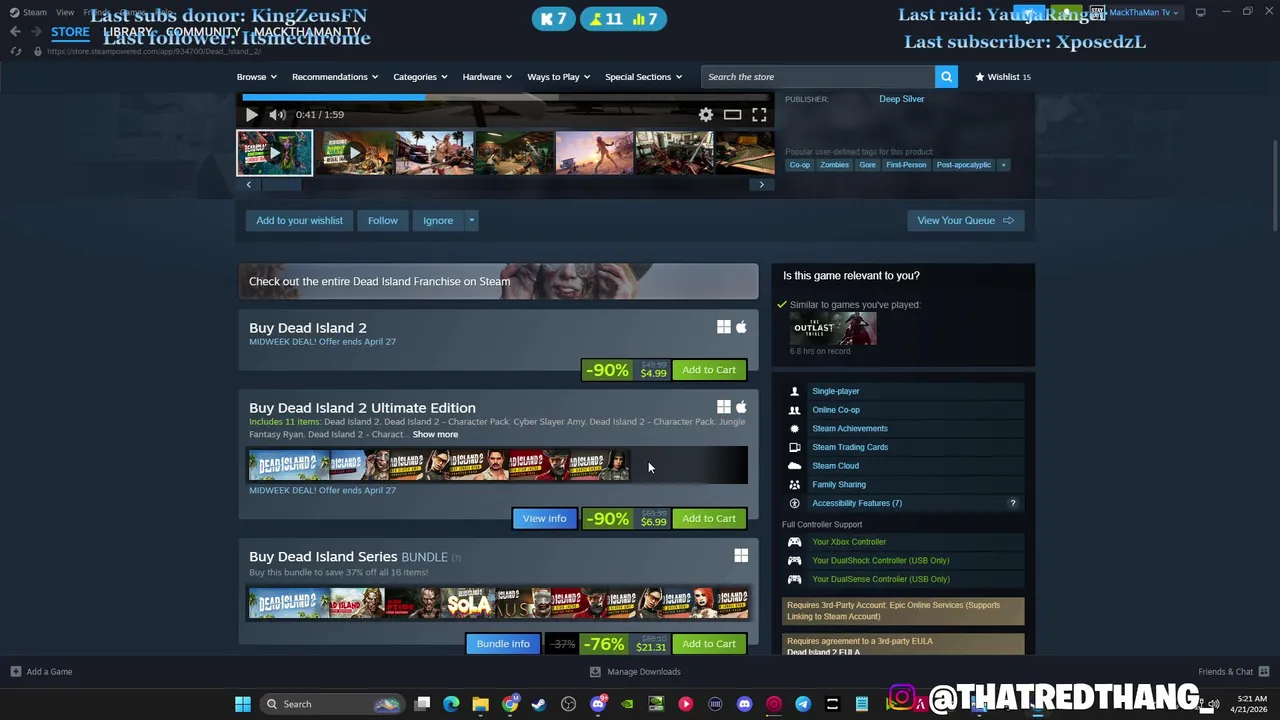1280x720 pixels.
Task: Expand Show more in Ultimate Edition contents
Action: click(435, 435)
